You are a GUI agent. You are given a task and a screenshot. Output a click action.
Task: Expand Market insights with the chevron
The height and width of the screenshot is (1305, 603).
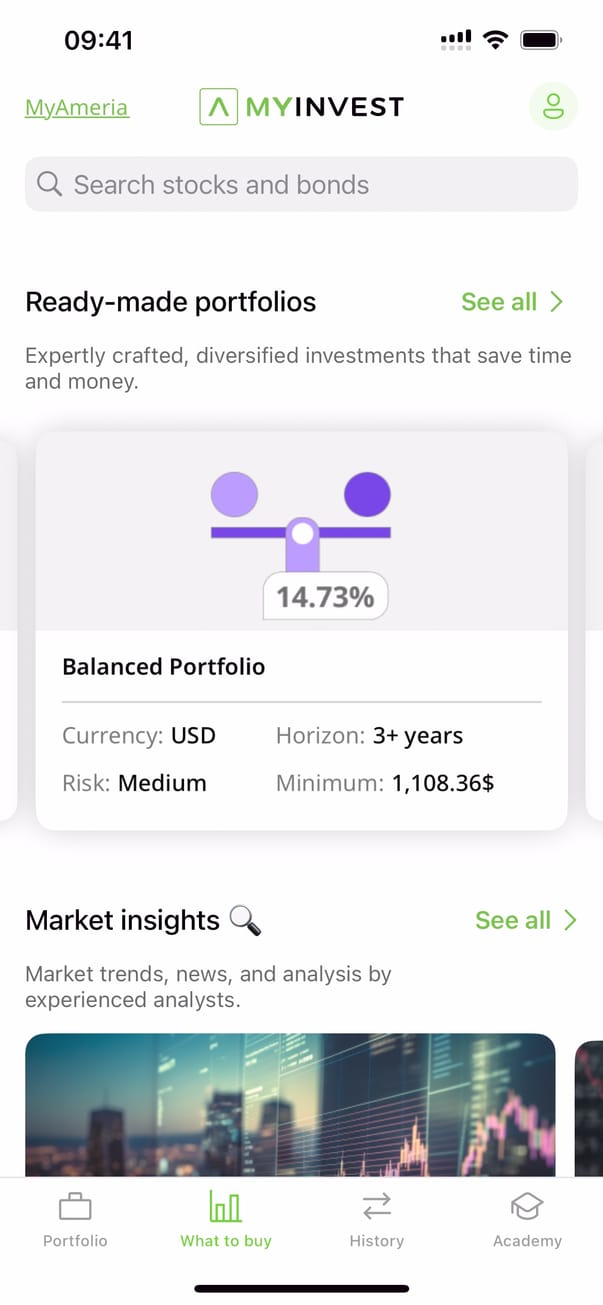(570, 920)
